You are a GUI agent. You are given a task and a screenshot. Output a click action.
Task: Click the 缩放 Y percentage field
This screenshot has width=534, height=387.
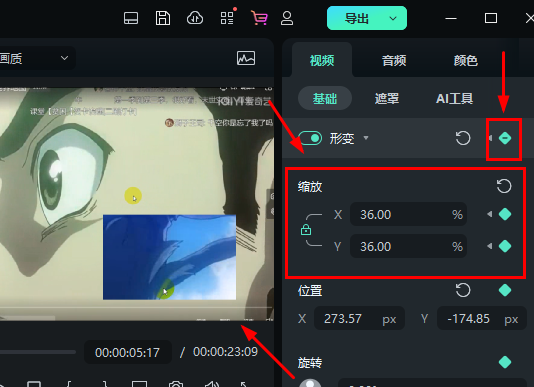(x=408, y=246)
